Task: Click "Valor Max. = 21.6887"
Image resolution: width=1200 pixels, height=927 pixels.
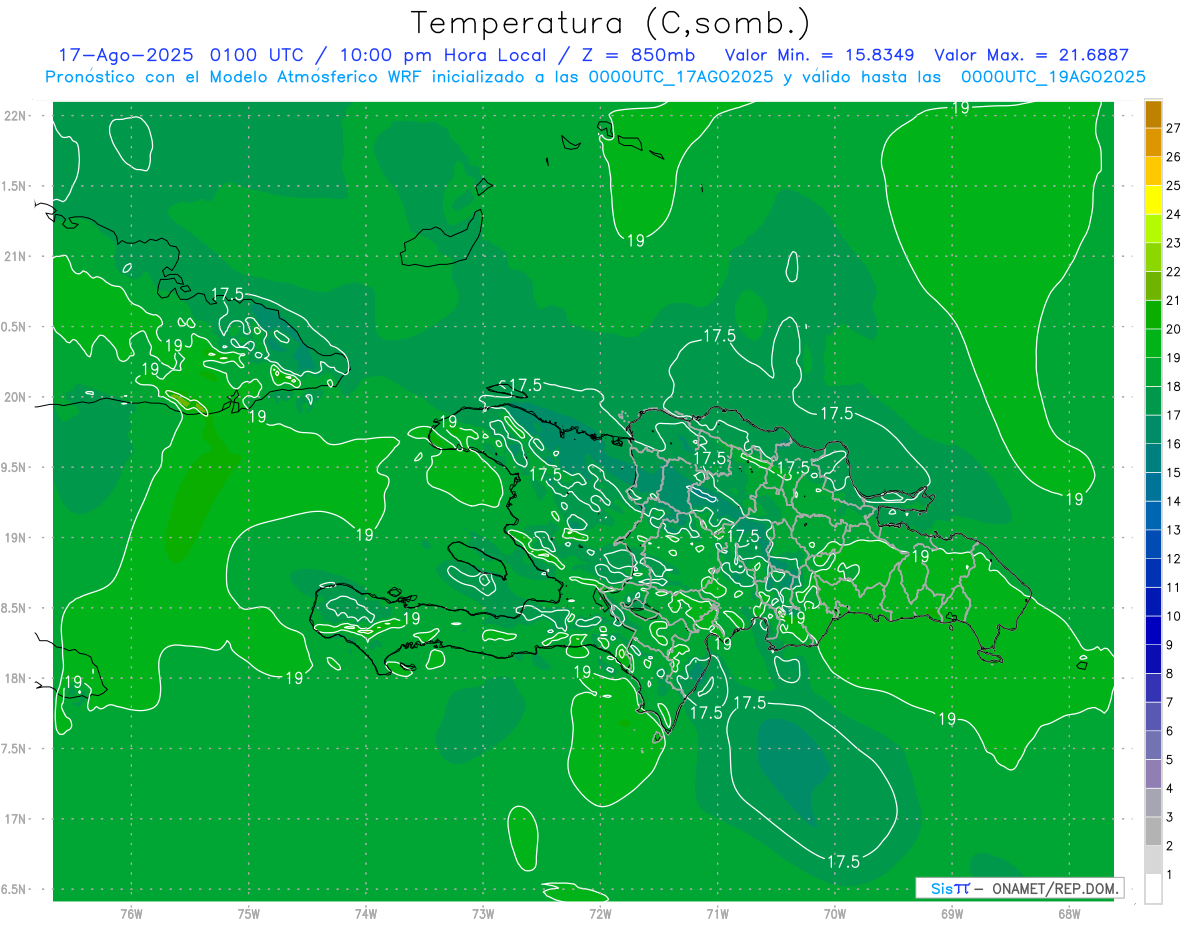Action: point(1030,55)
